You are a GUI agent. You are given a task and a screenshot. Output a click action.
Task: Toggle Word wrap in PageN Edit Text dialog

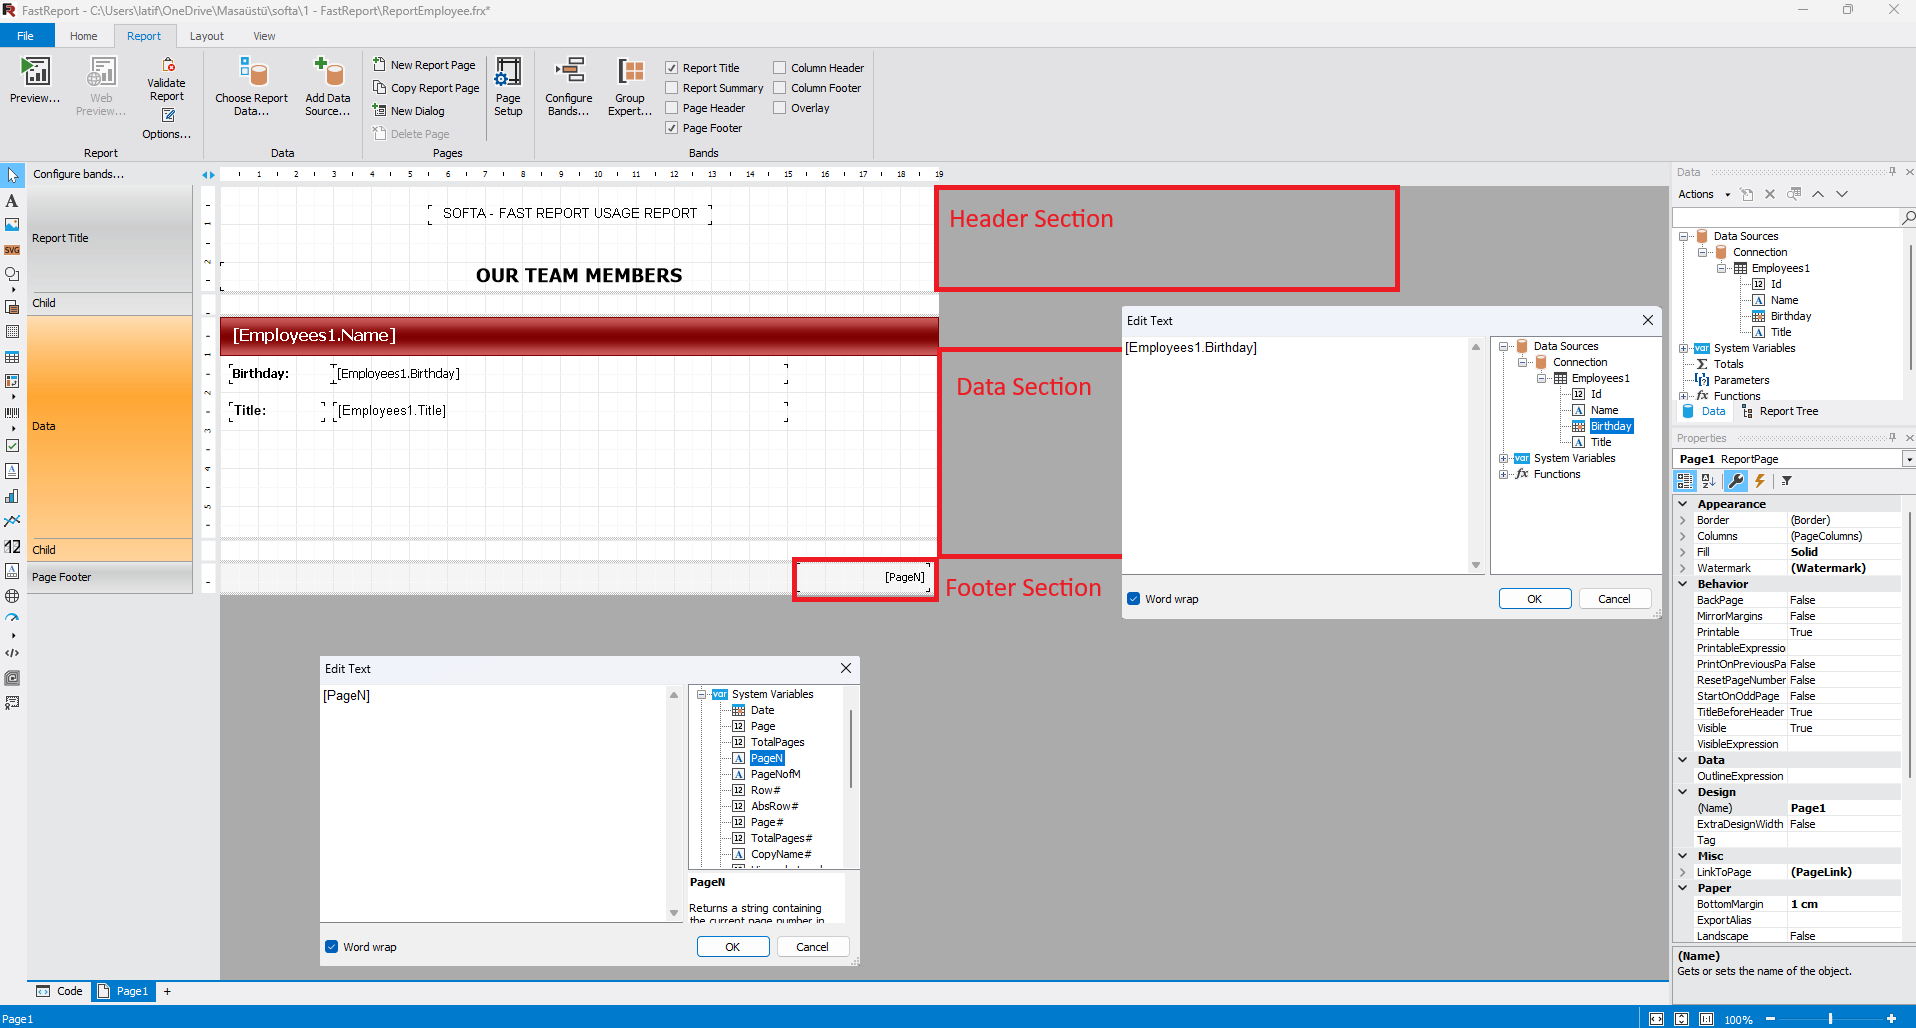pyautogui.click(x=332, y=947)
